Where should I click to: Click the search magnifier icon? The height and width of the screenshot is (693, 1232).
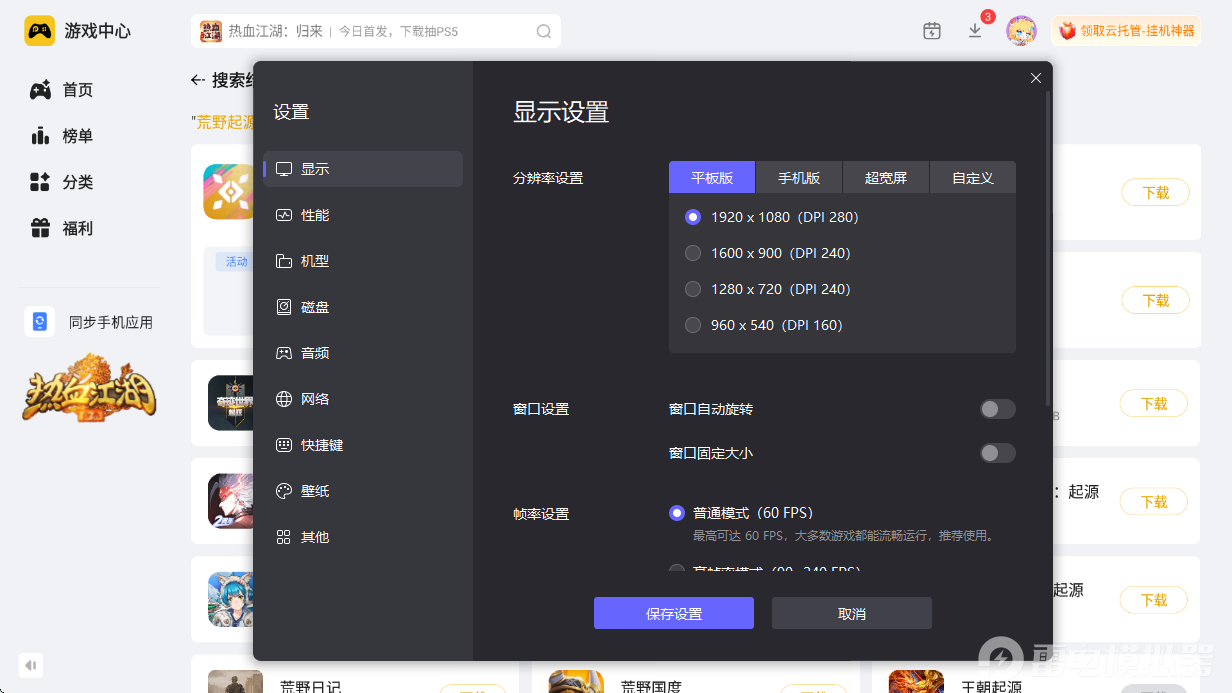[544, 31]
